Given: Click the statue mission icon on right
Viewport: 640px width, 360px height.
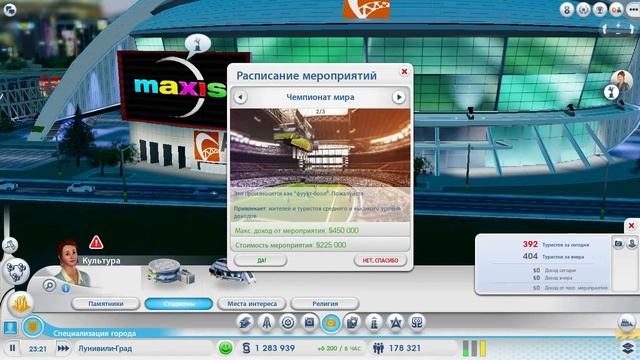Looking at the screenshot, I should click(x=611, y=93).
